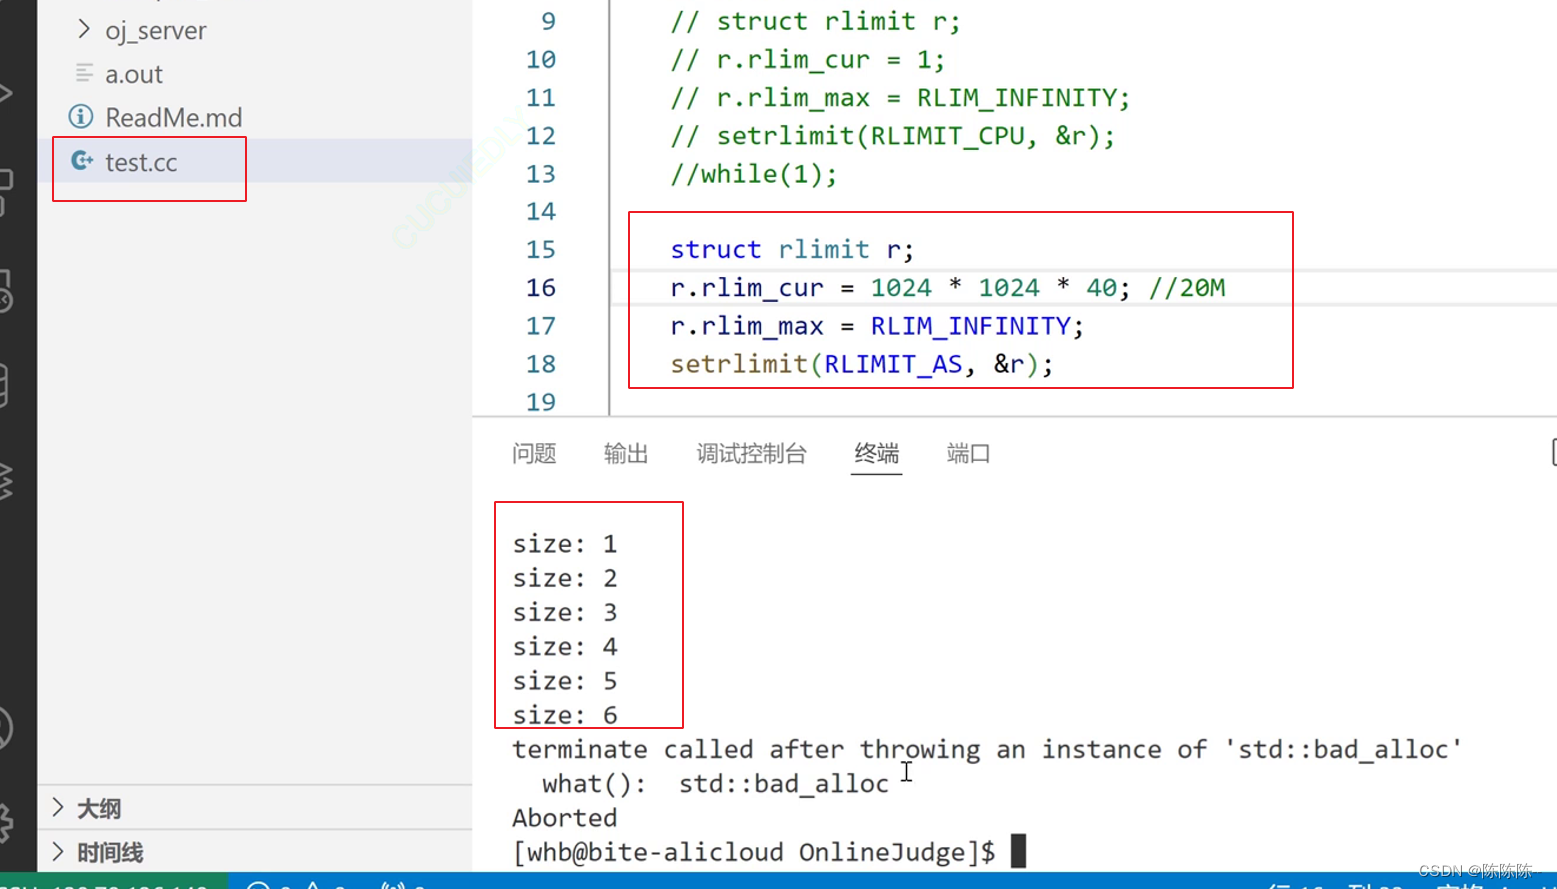Click the 'Aborted' terminal line
The width and height of the screenshot is (1557, 889).
pyautogui.click(x=565, y=818)
